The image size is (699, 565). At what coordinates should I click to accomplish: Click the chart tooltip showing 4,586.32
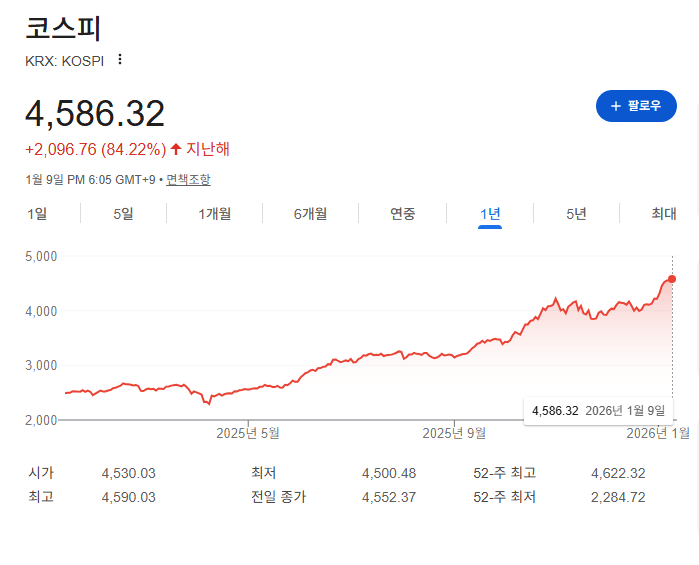598,410
